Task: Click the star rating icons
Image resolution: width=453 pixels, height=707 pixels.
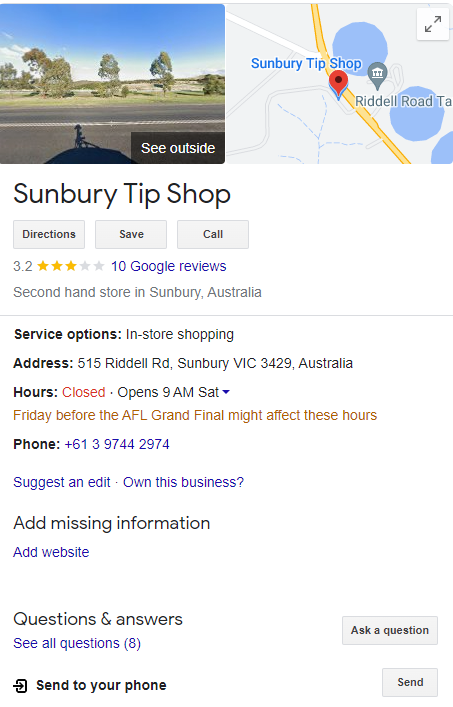Action: [x=71, y=266]
